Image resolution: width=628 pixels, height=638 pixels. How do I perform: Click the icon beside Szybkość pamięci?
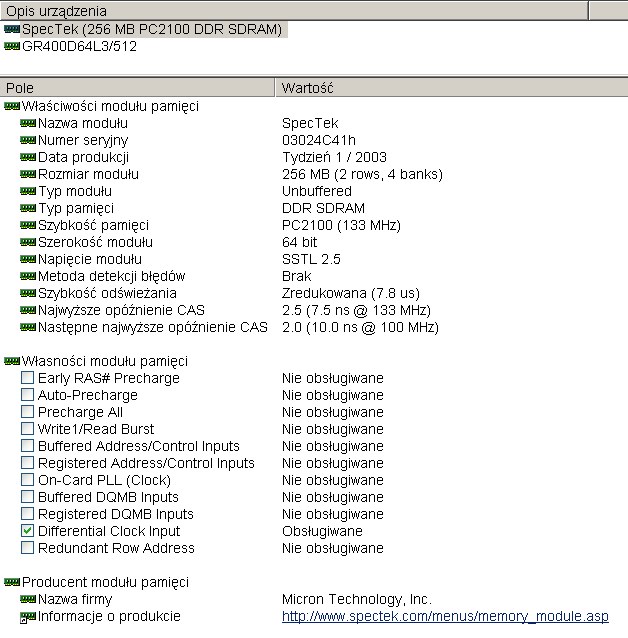click(28, 225)
